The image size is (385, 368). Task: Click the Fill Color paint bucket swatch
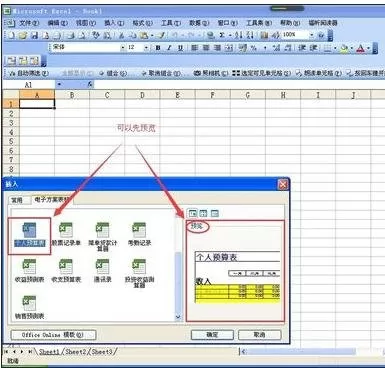[x=344, y=49]
